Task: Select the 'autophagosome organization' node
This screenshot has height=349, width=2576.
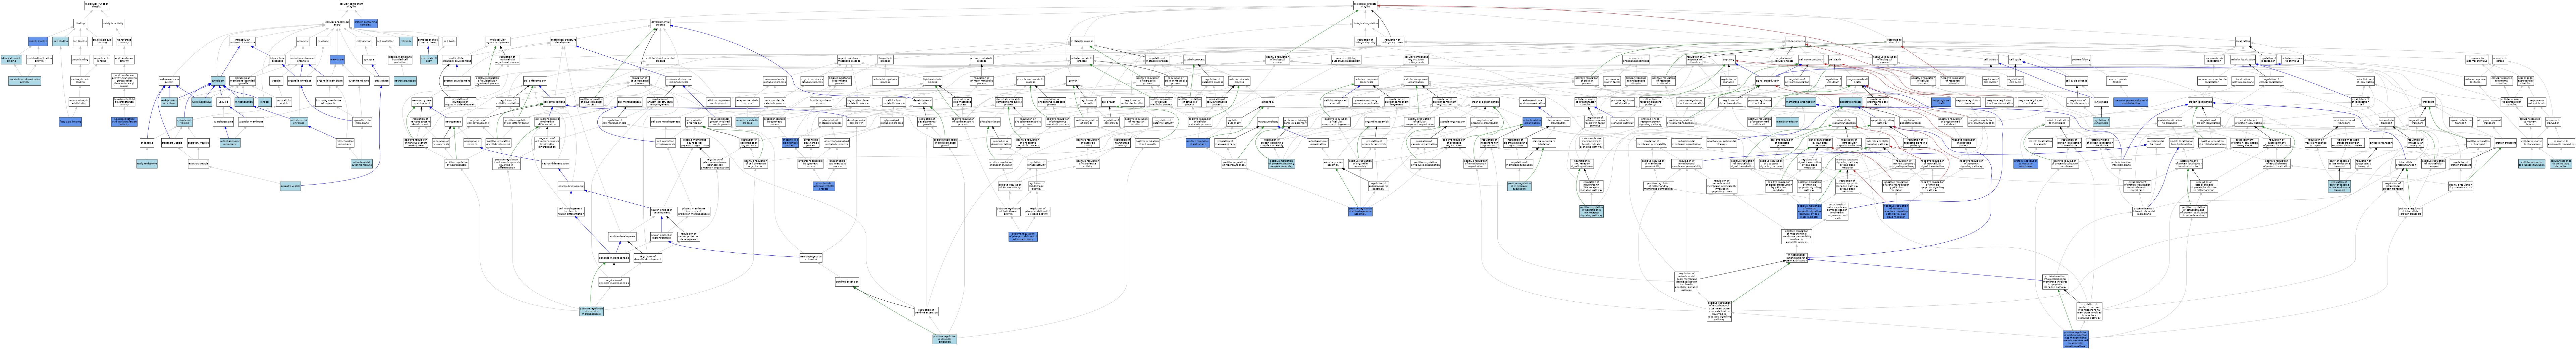Action: (x=1318, y=143)
